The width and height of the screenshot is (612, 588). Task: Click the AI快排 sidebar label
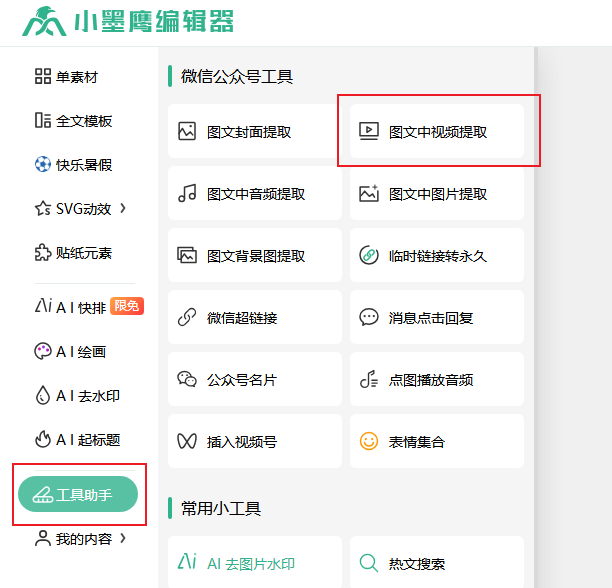[81, 308]
